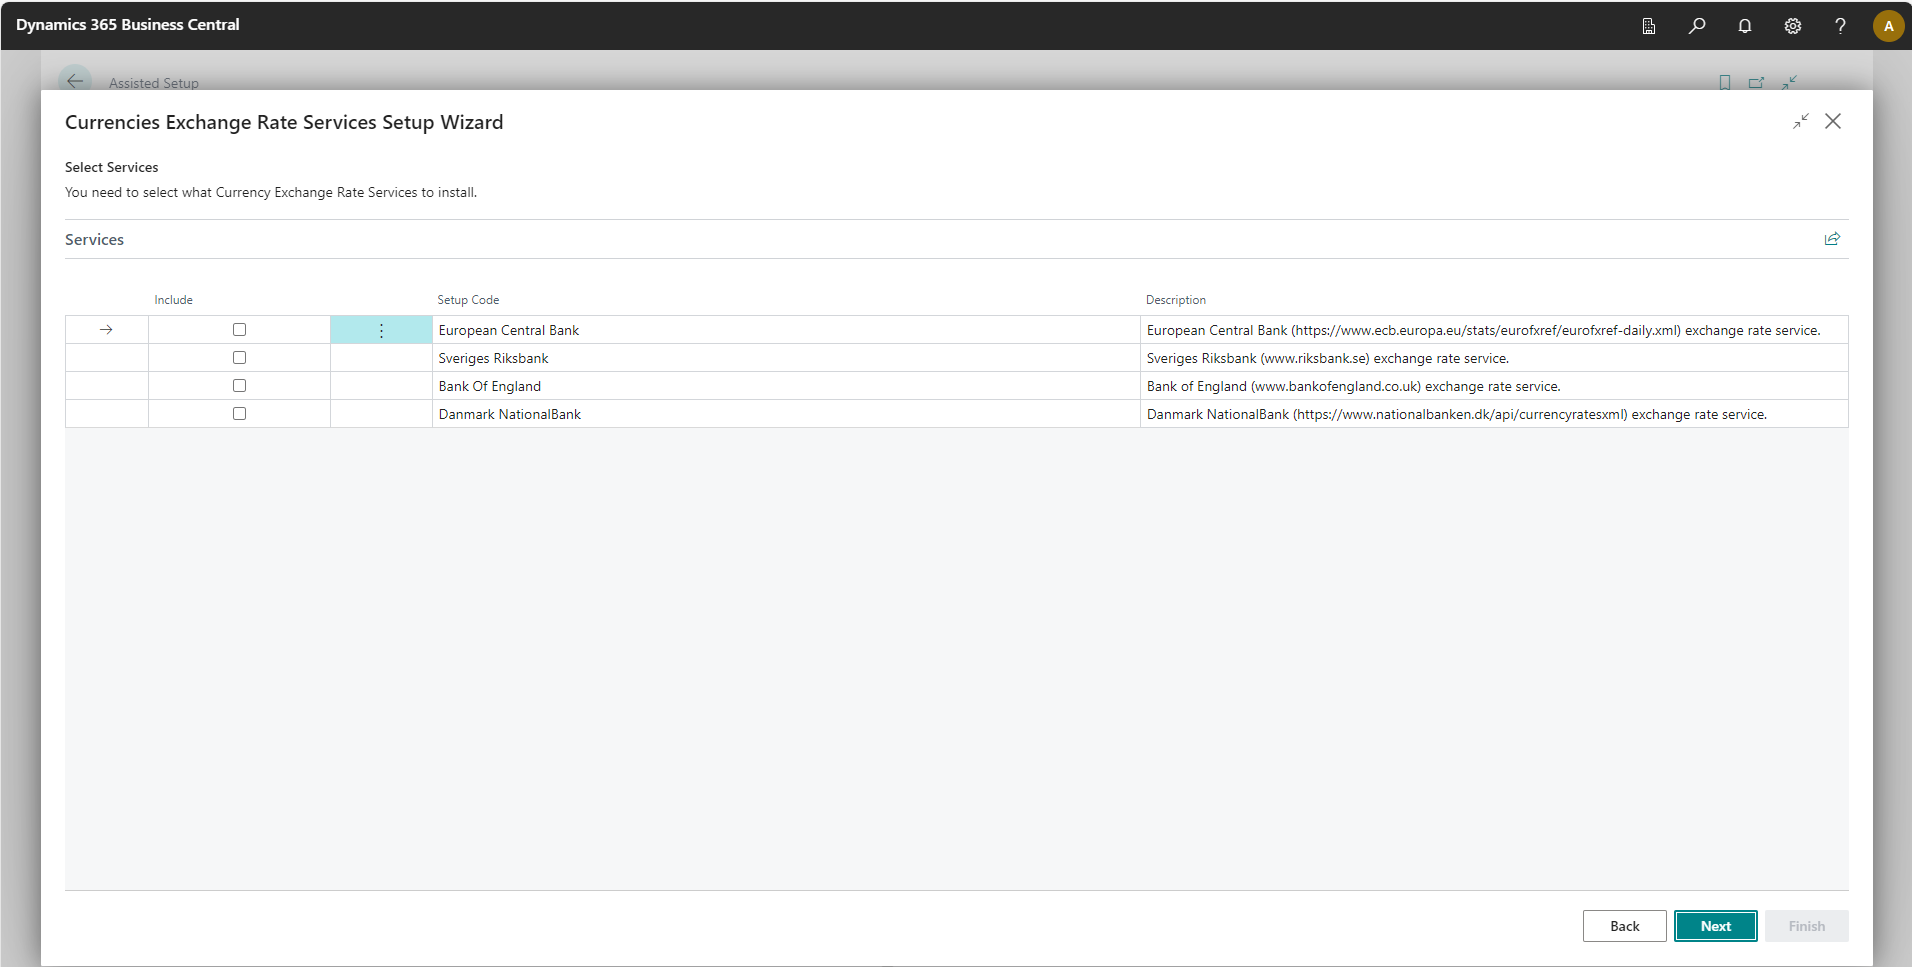Tick Include for Danmark NationalBank

239,412
